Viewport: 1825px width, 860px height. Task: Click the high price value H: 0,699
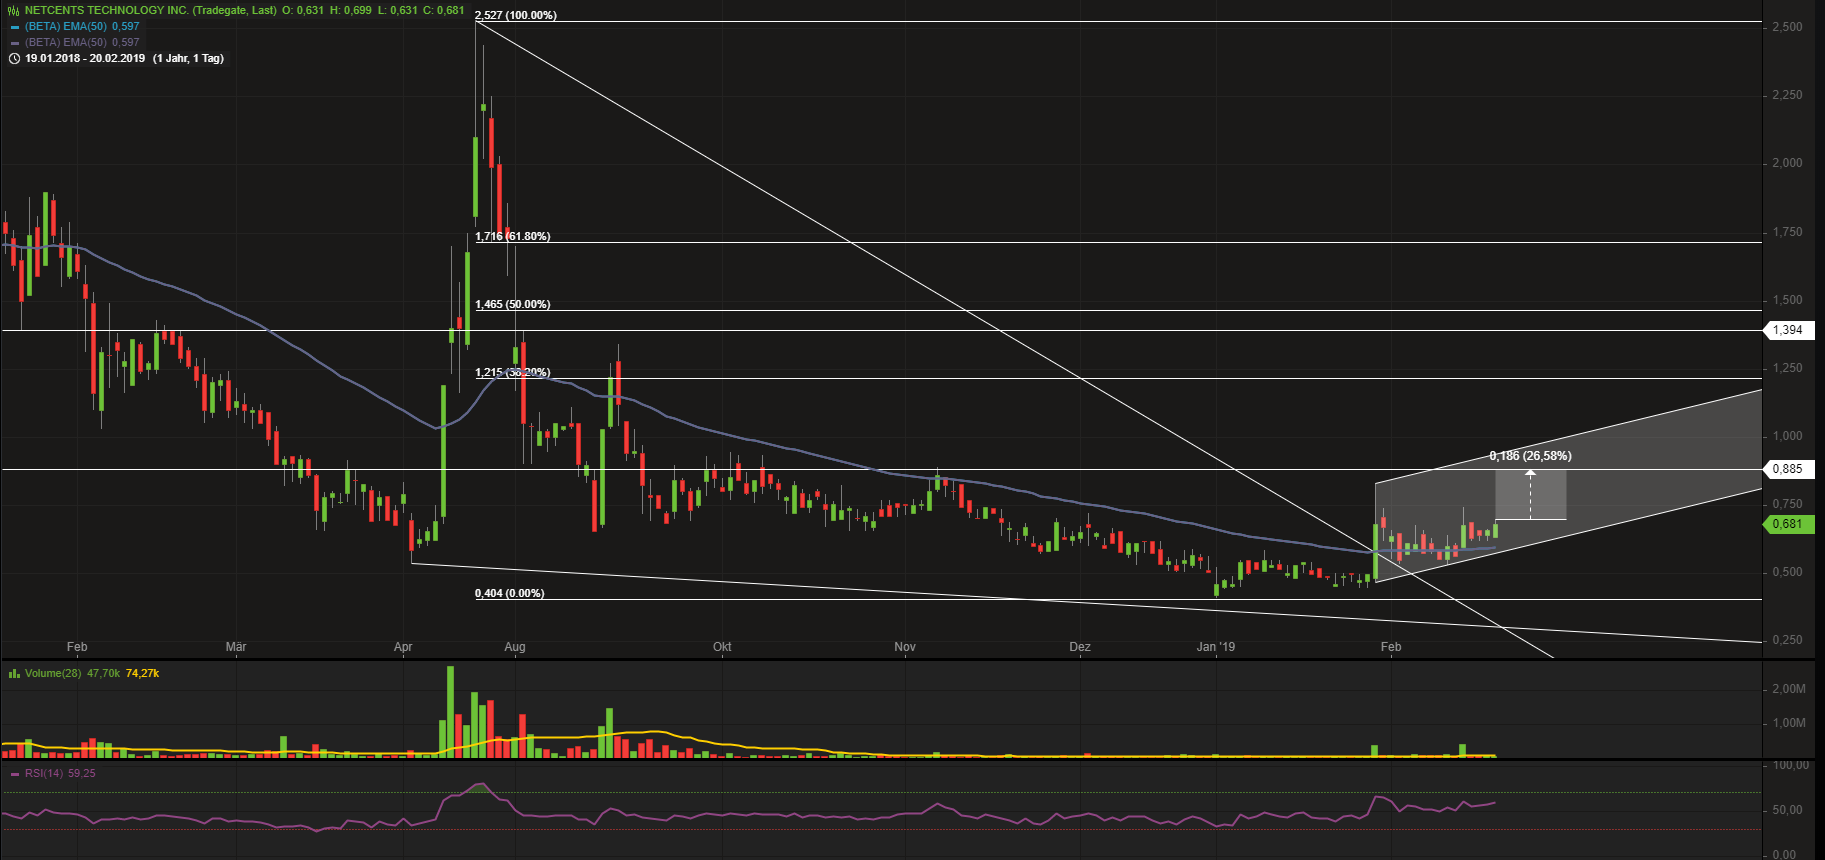pyautogui.click(x=351, y=10)
